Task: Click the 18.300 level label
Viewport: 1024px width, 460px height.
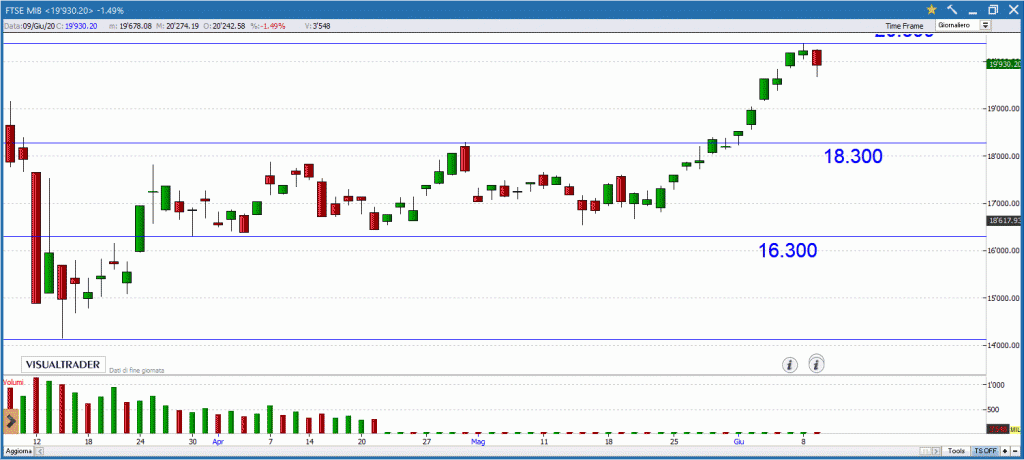Action: pyautogui.click(x=853, y=156)
